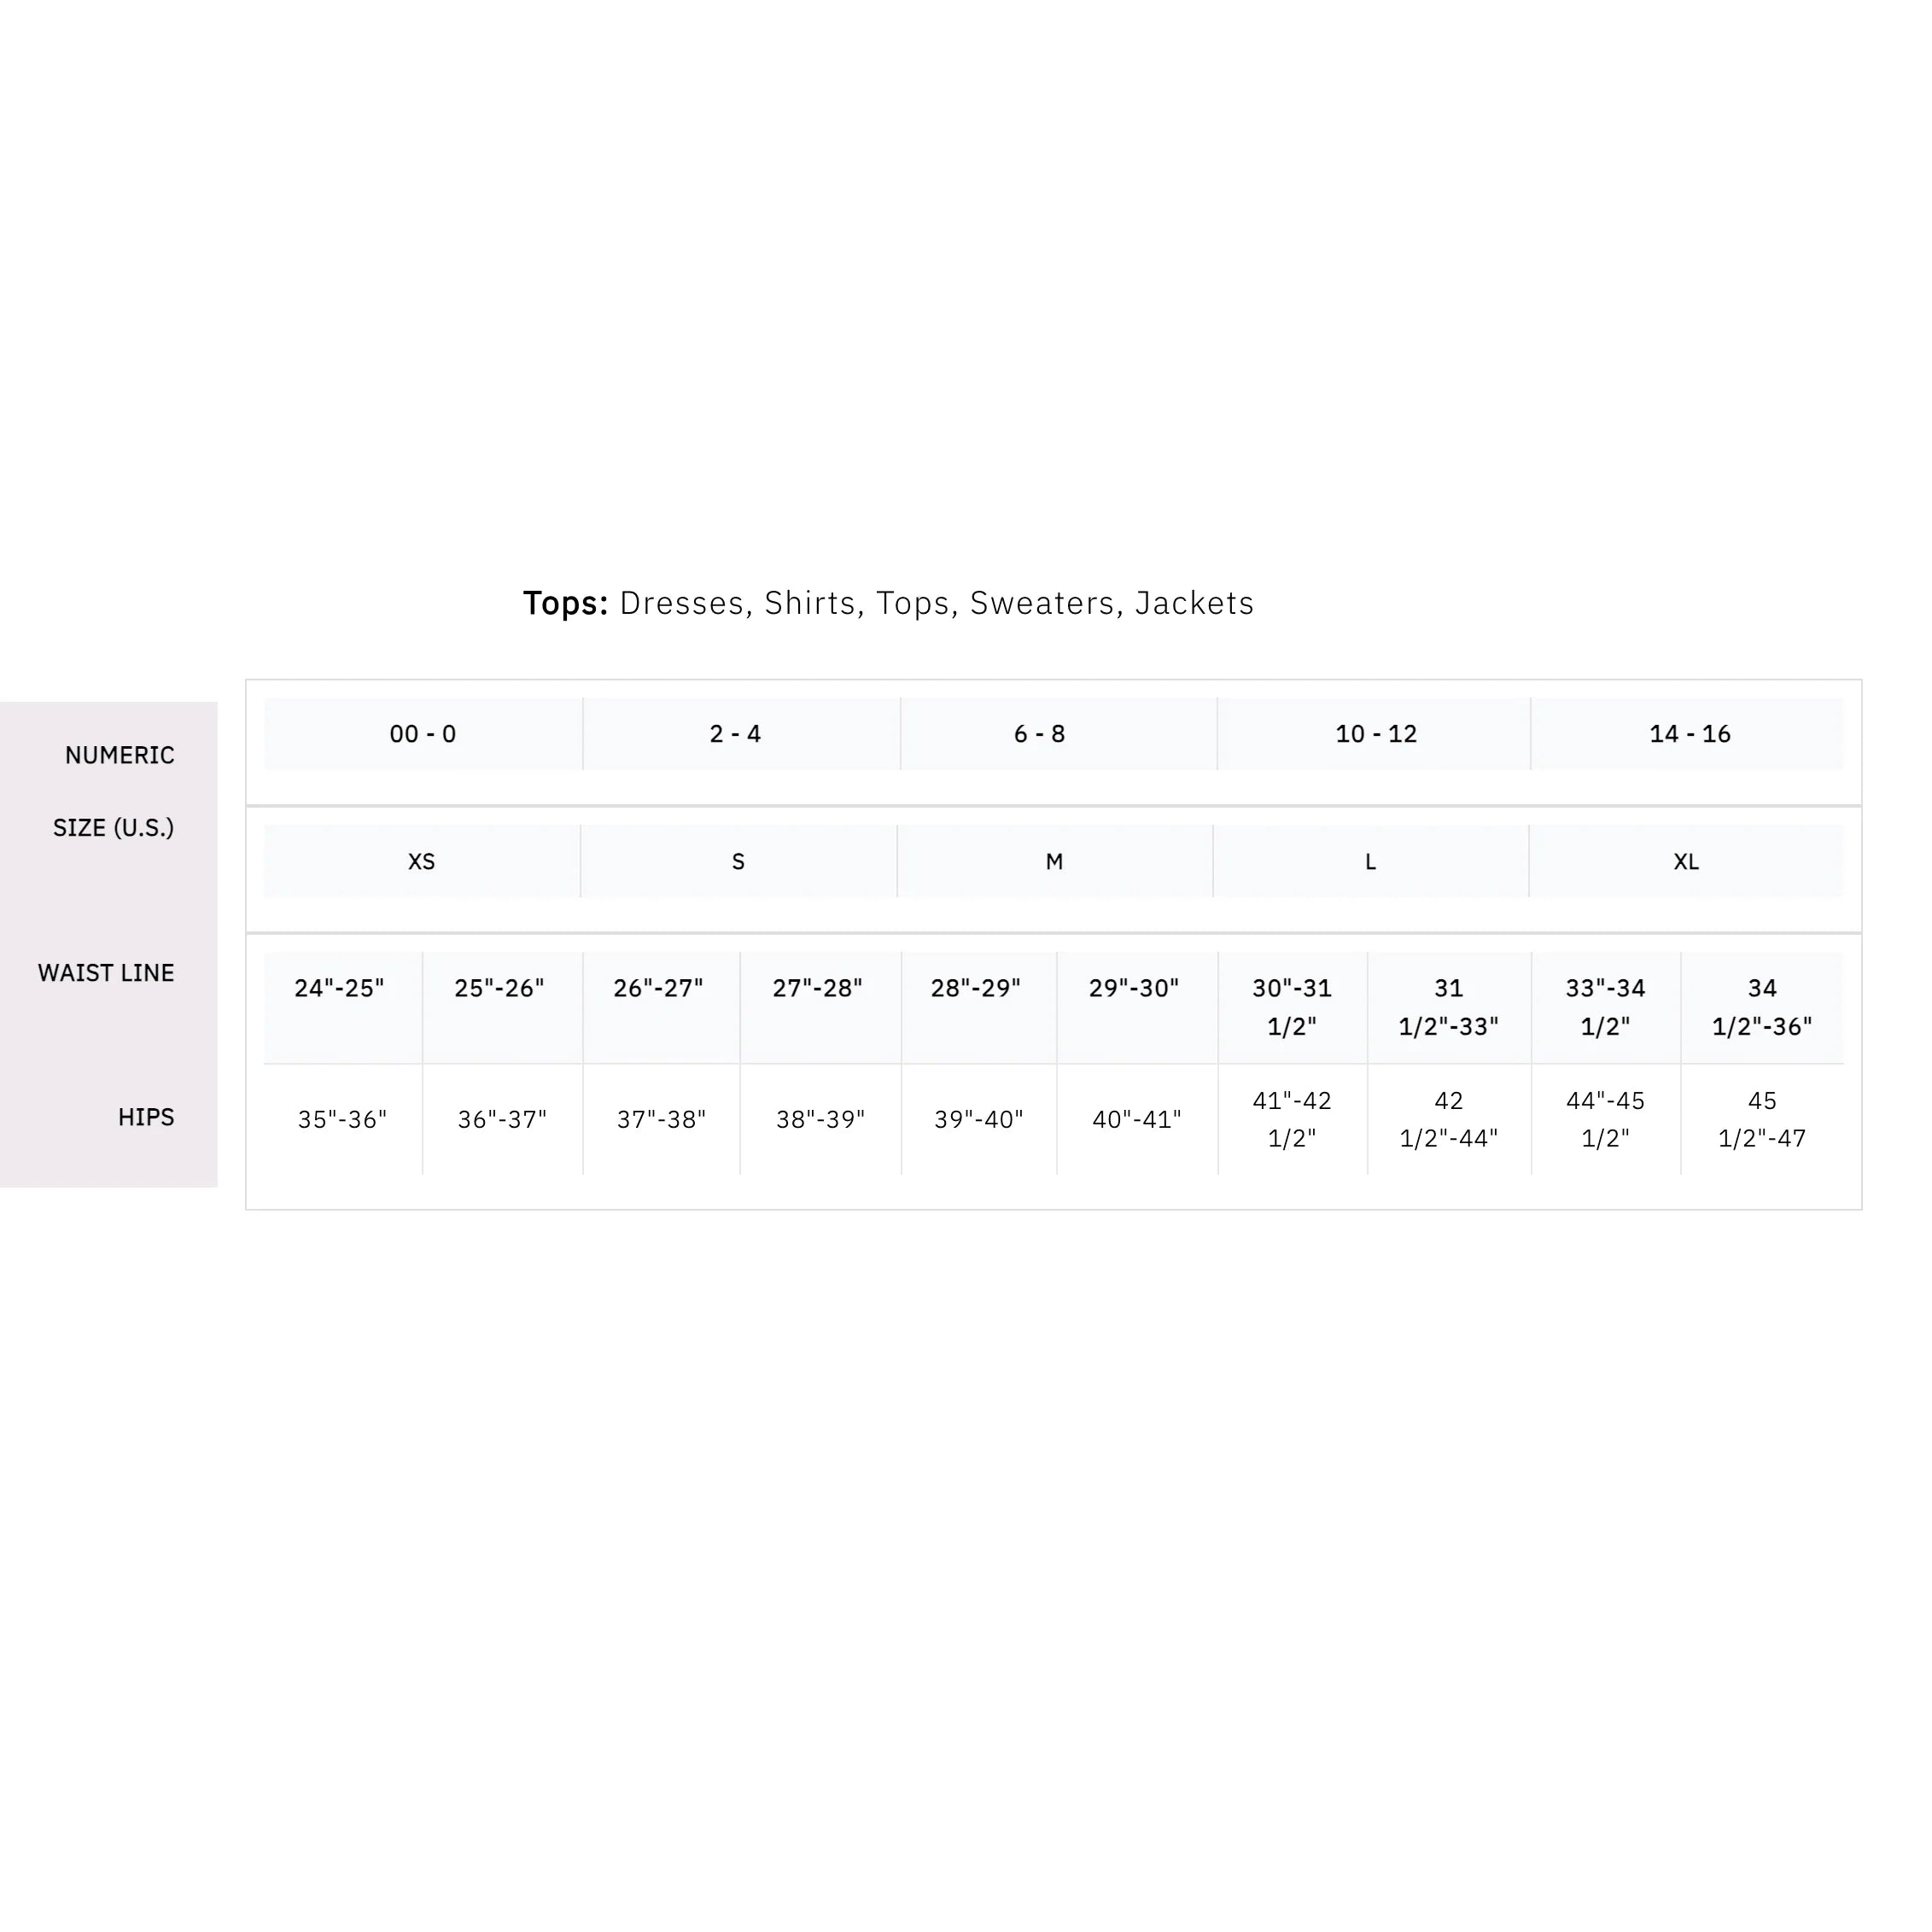Click the 6 - 8 numeric size cell

pos(1039,734)
